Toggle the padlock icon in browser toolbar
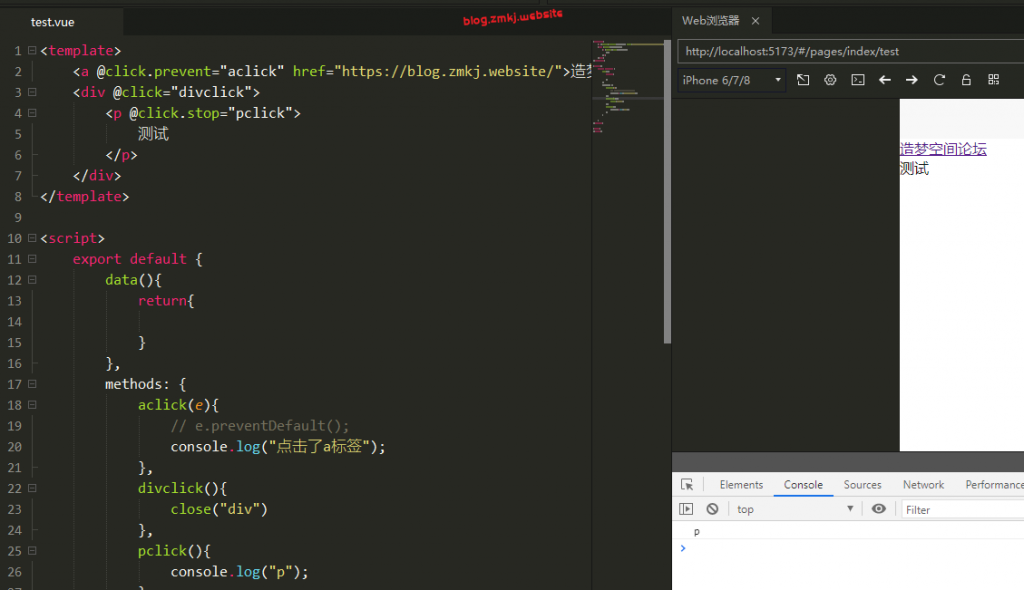Screen dimensions: 1024x590 [x=966, y=80]
